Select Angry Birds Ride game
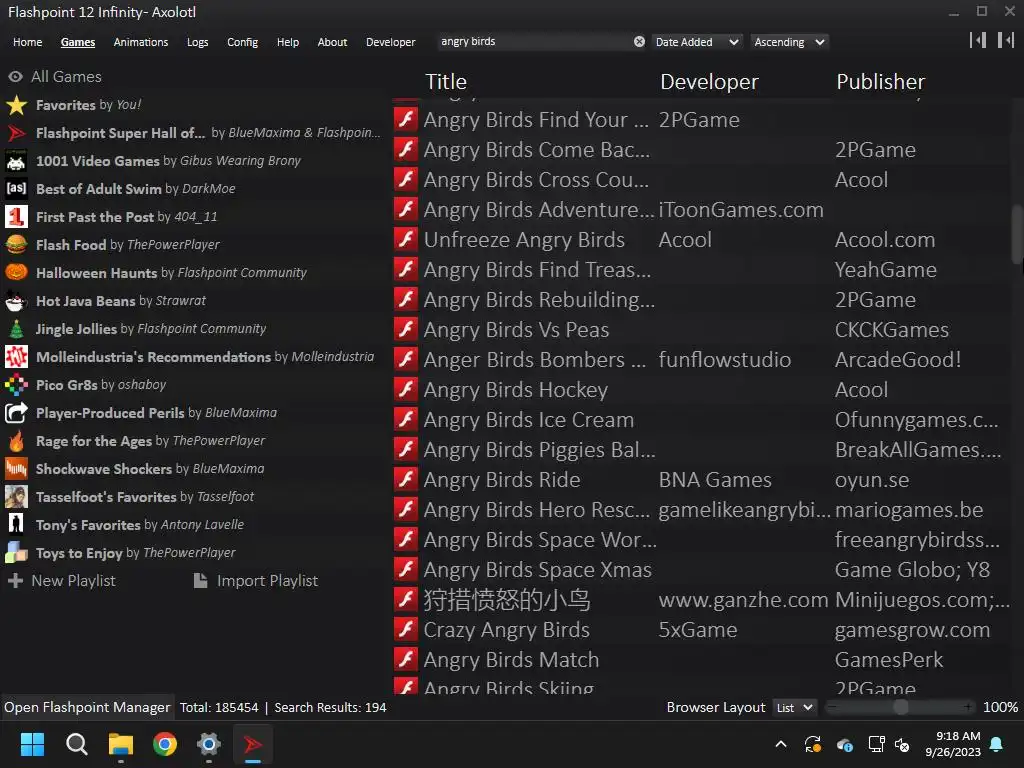Viewport: 1024px width, 768px height. point(703,480)
